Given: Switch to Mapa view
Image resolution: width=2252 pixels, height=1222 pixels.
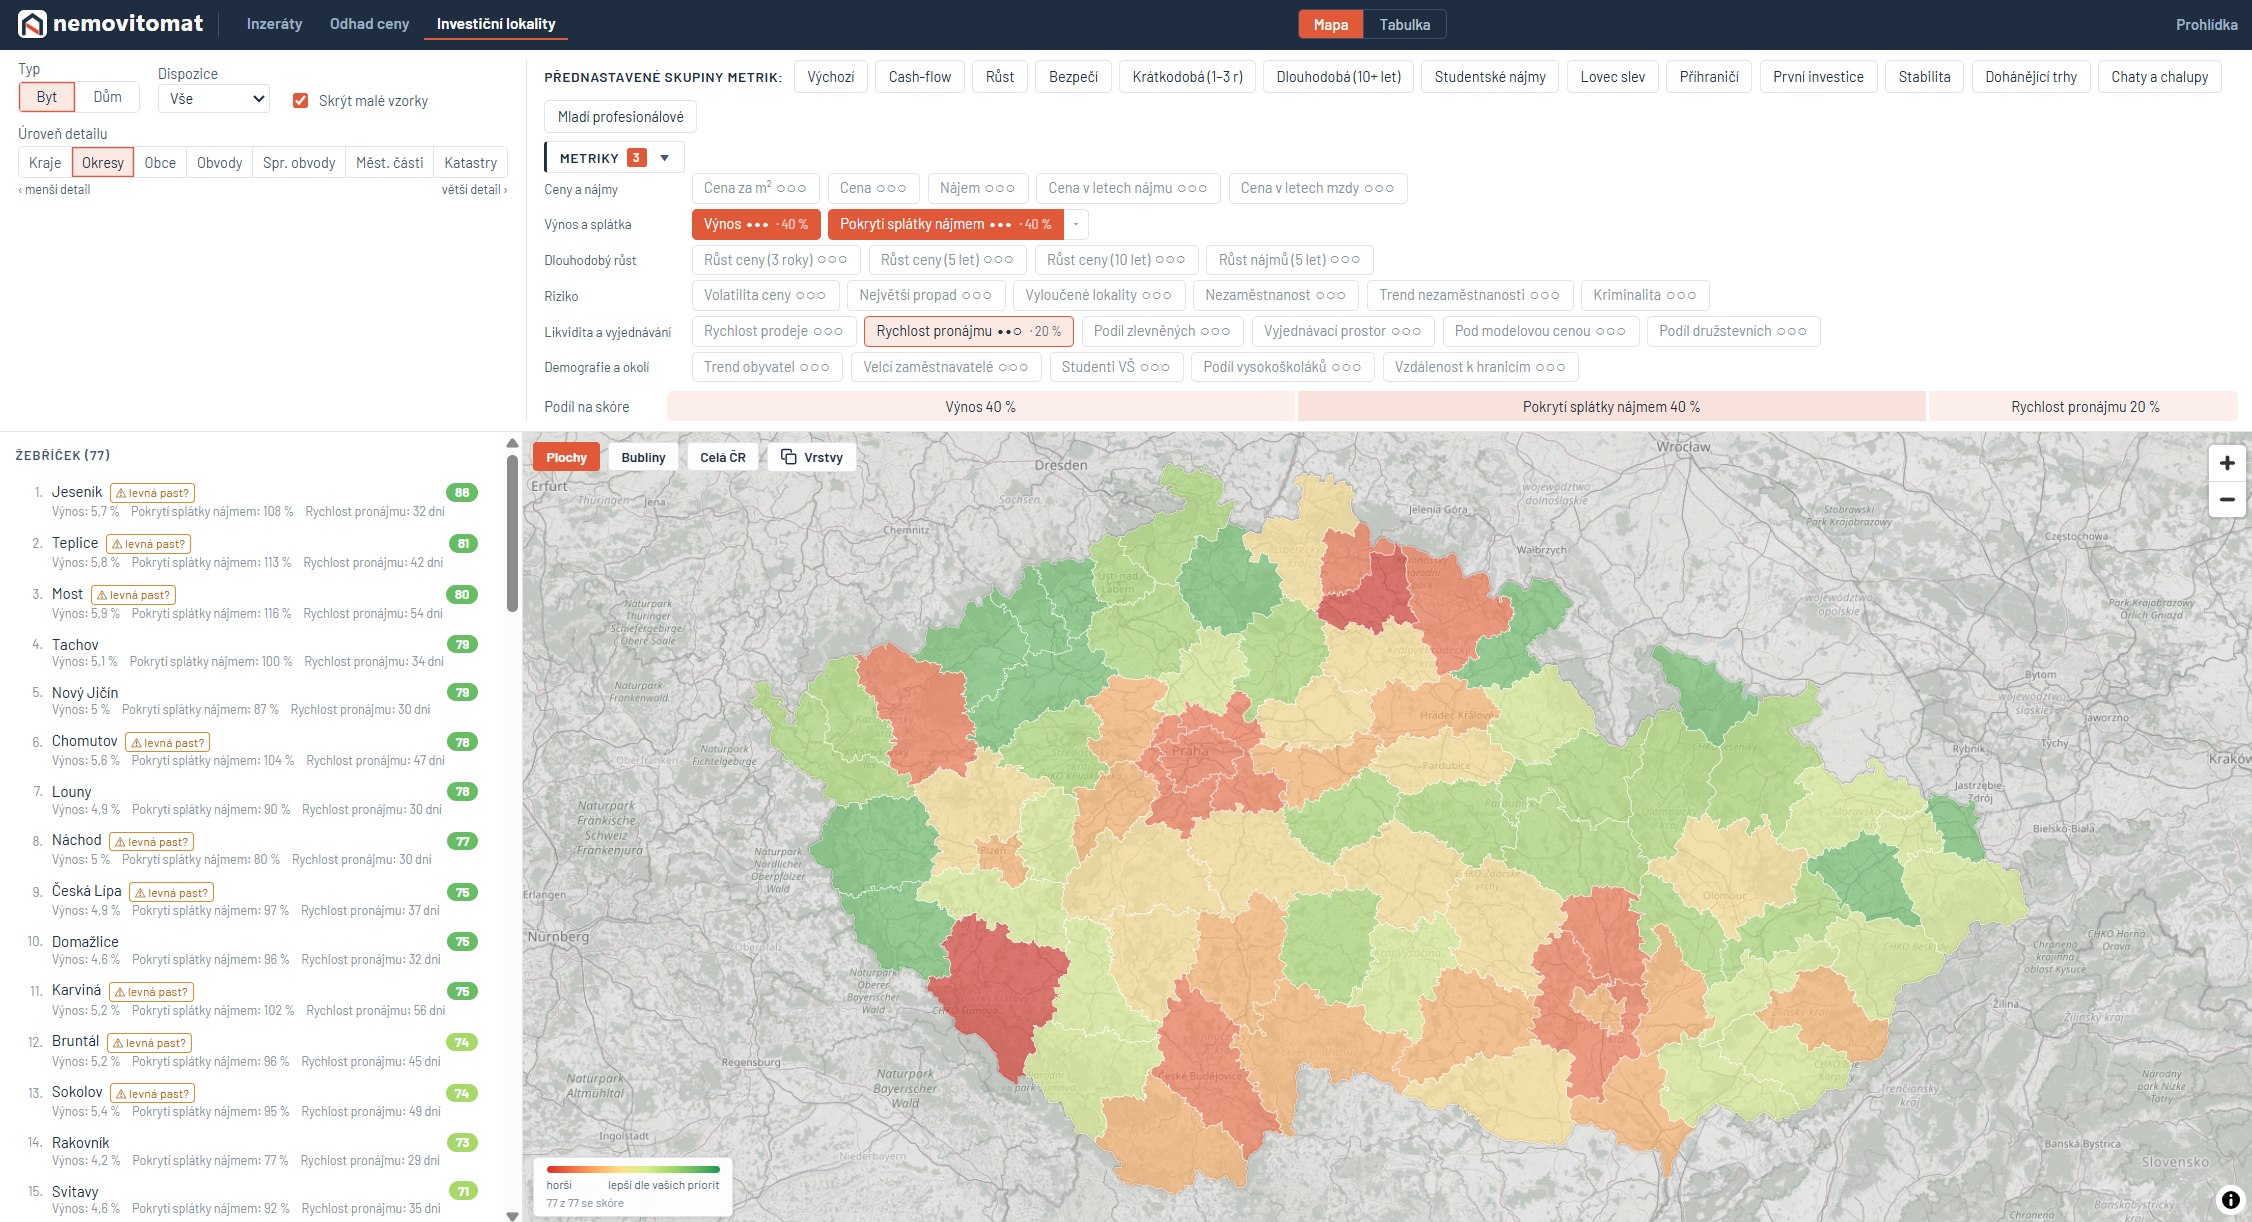Looking at the screenshot, I should [1330, 25].
